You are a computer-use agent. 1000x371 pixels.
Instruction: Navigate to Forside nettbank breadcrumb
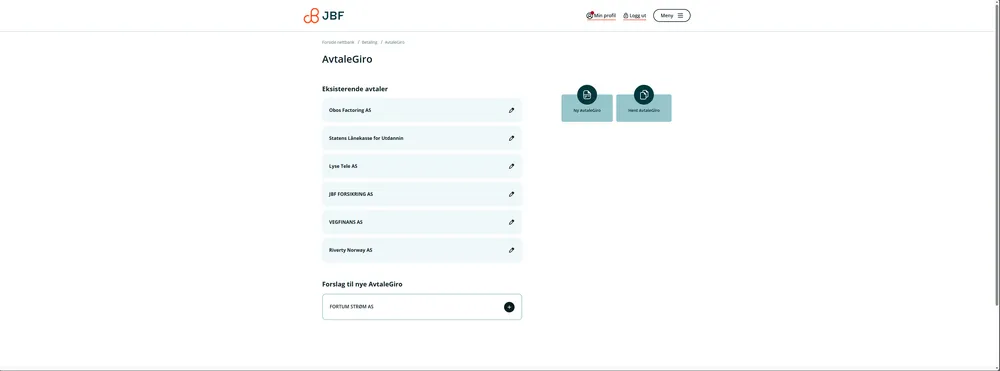338,42
